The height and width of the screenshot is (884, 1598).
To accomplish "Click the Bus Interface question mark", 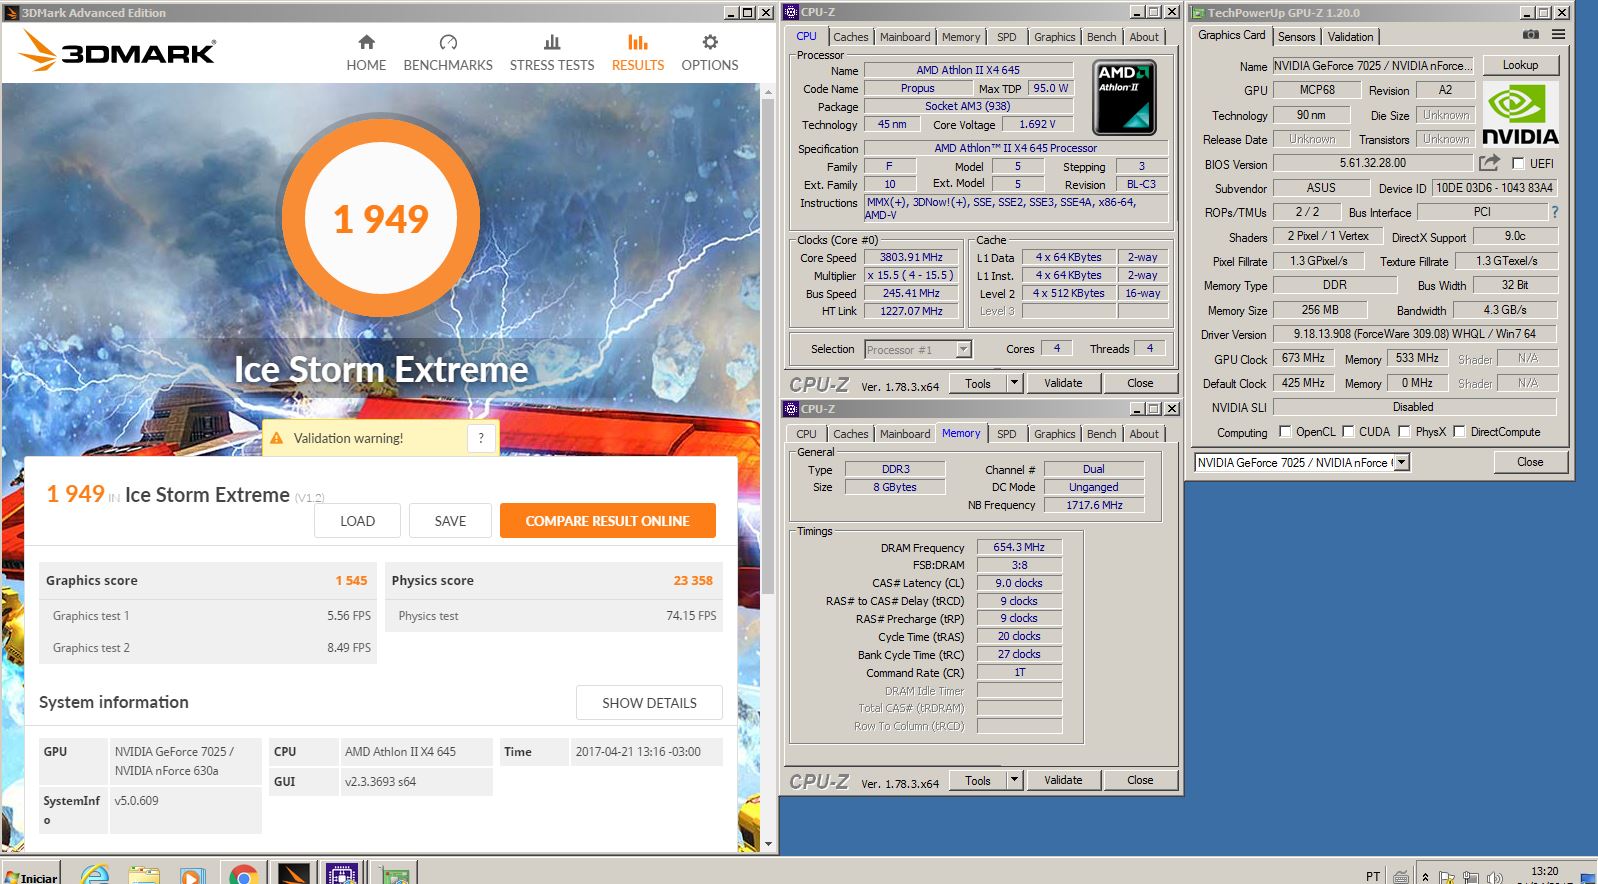I will tap(1554, 212).
